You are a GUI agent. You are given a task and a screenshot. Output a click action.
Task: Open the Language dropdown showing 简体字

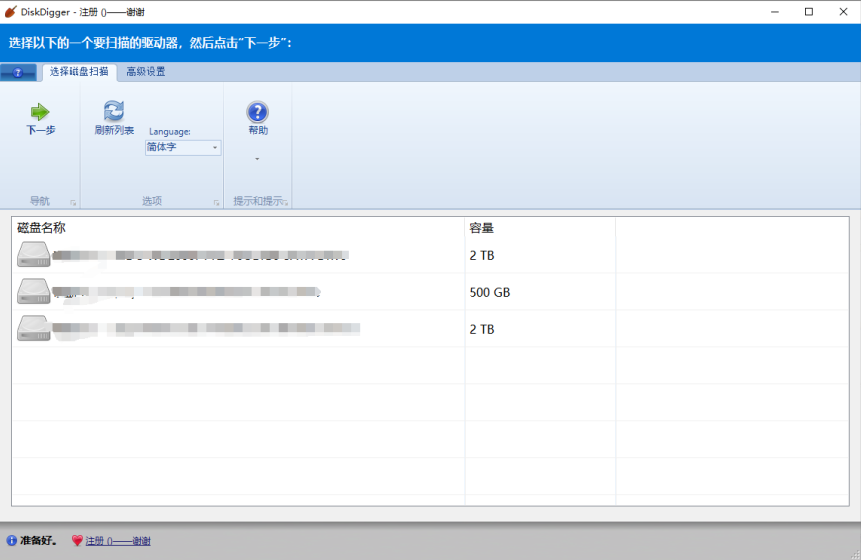(183, 147)
